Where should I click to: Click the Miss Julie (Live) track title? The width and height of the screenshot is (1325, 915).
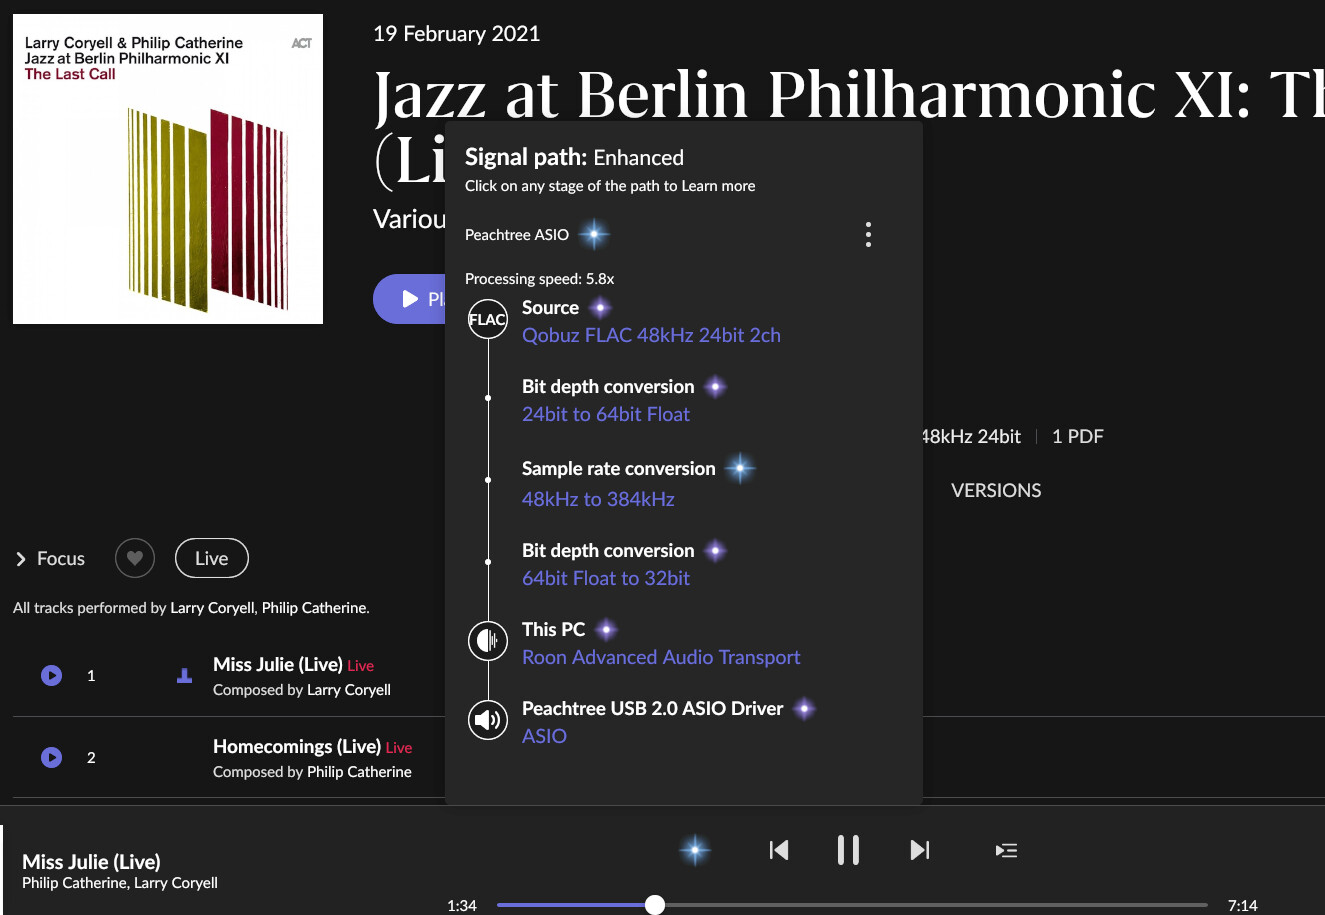coord(278,665)
